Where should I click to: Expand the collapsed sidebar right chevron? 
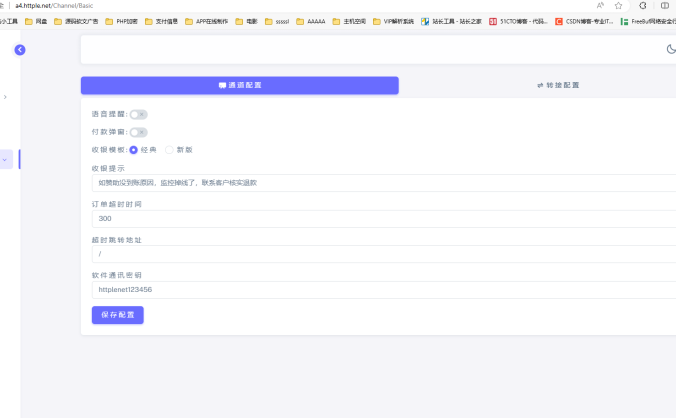5,97
